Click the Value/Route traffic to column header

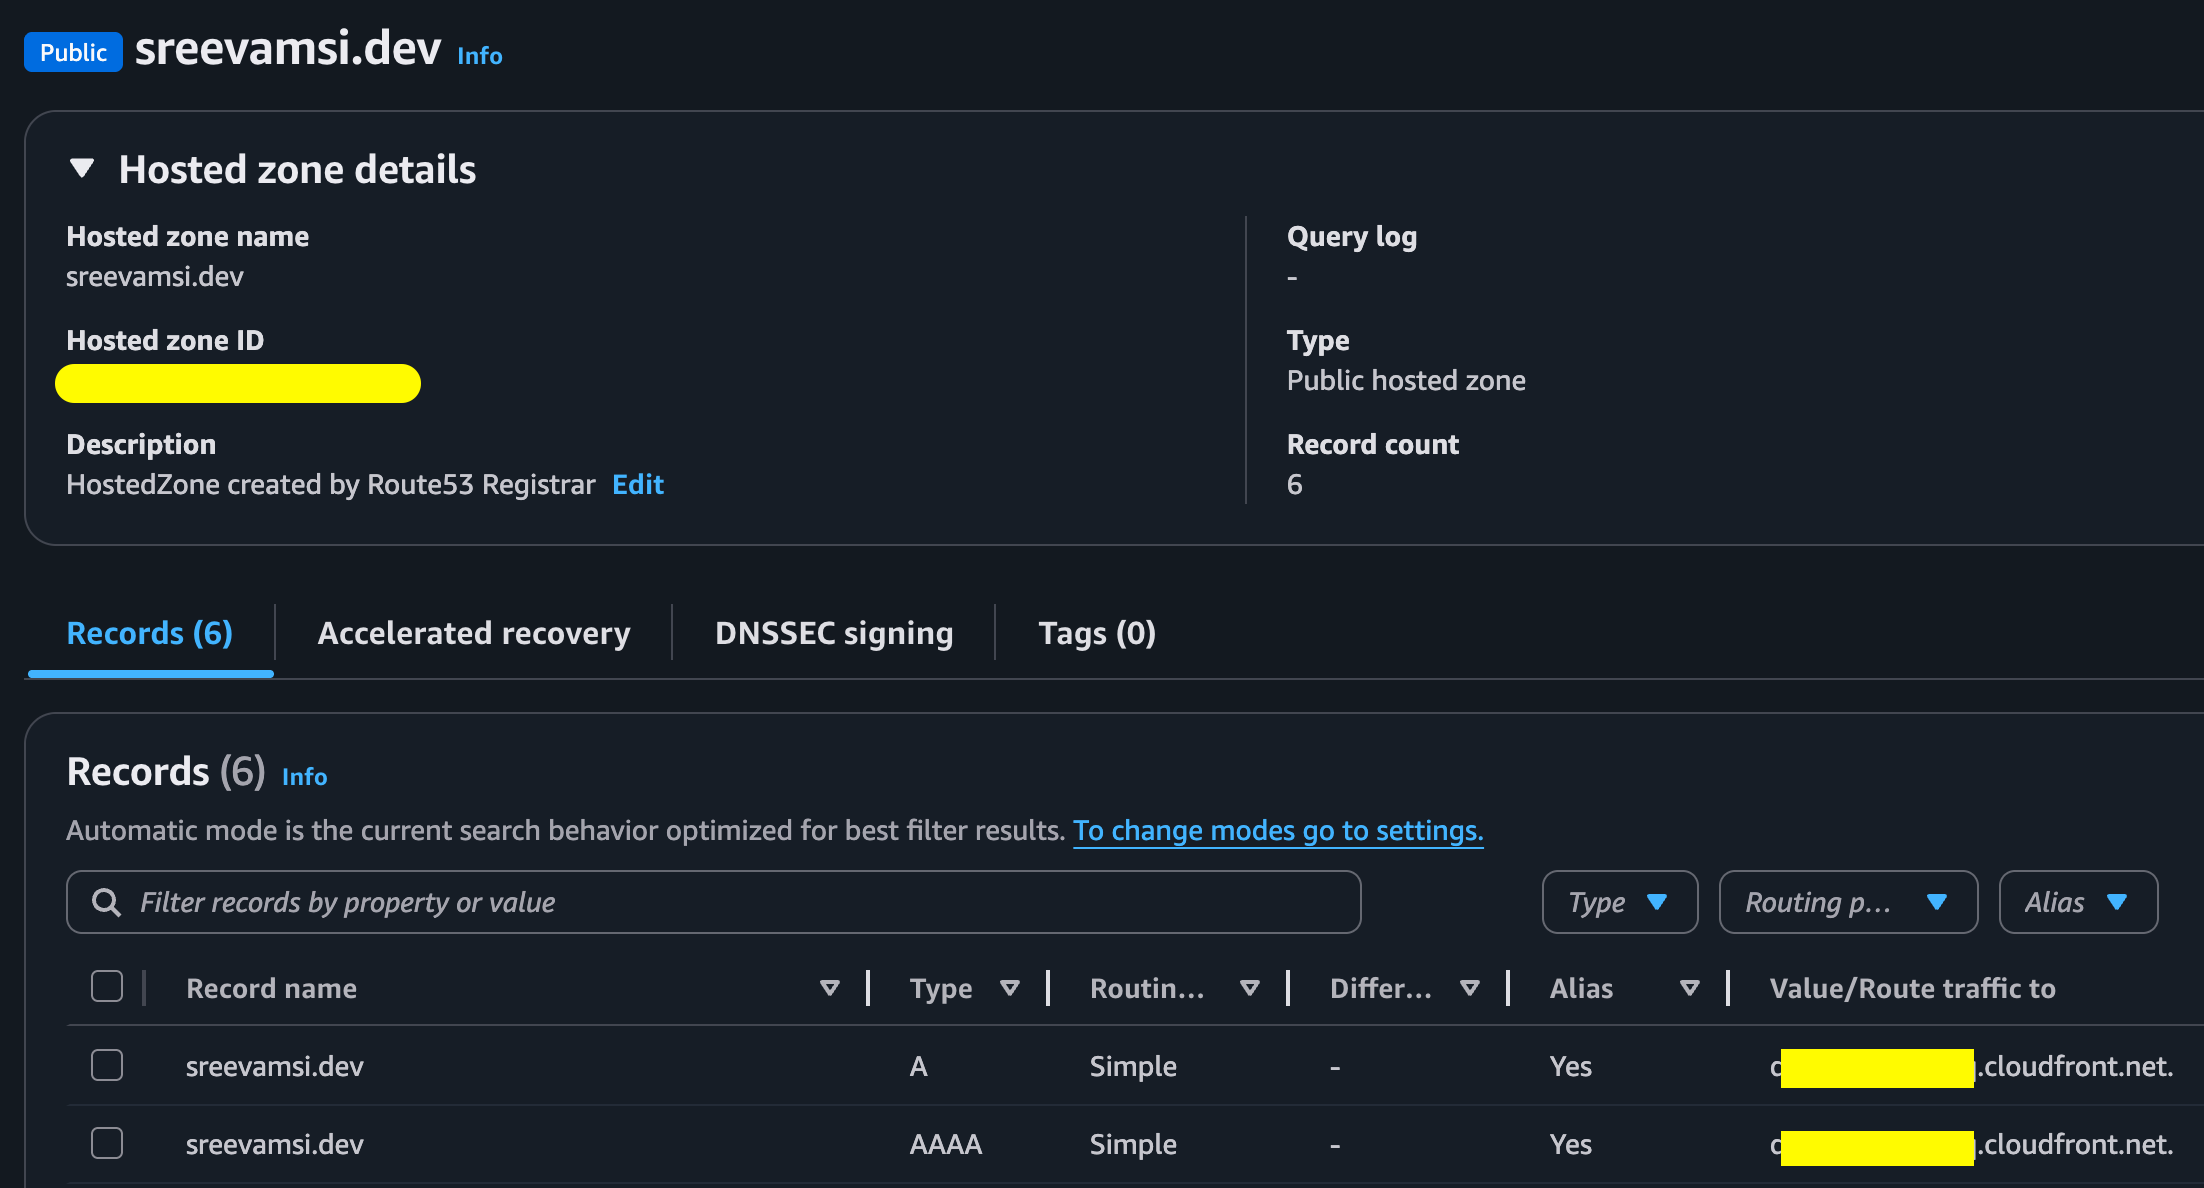click(1912, 988)
